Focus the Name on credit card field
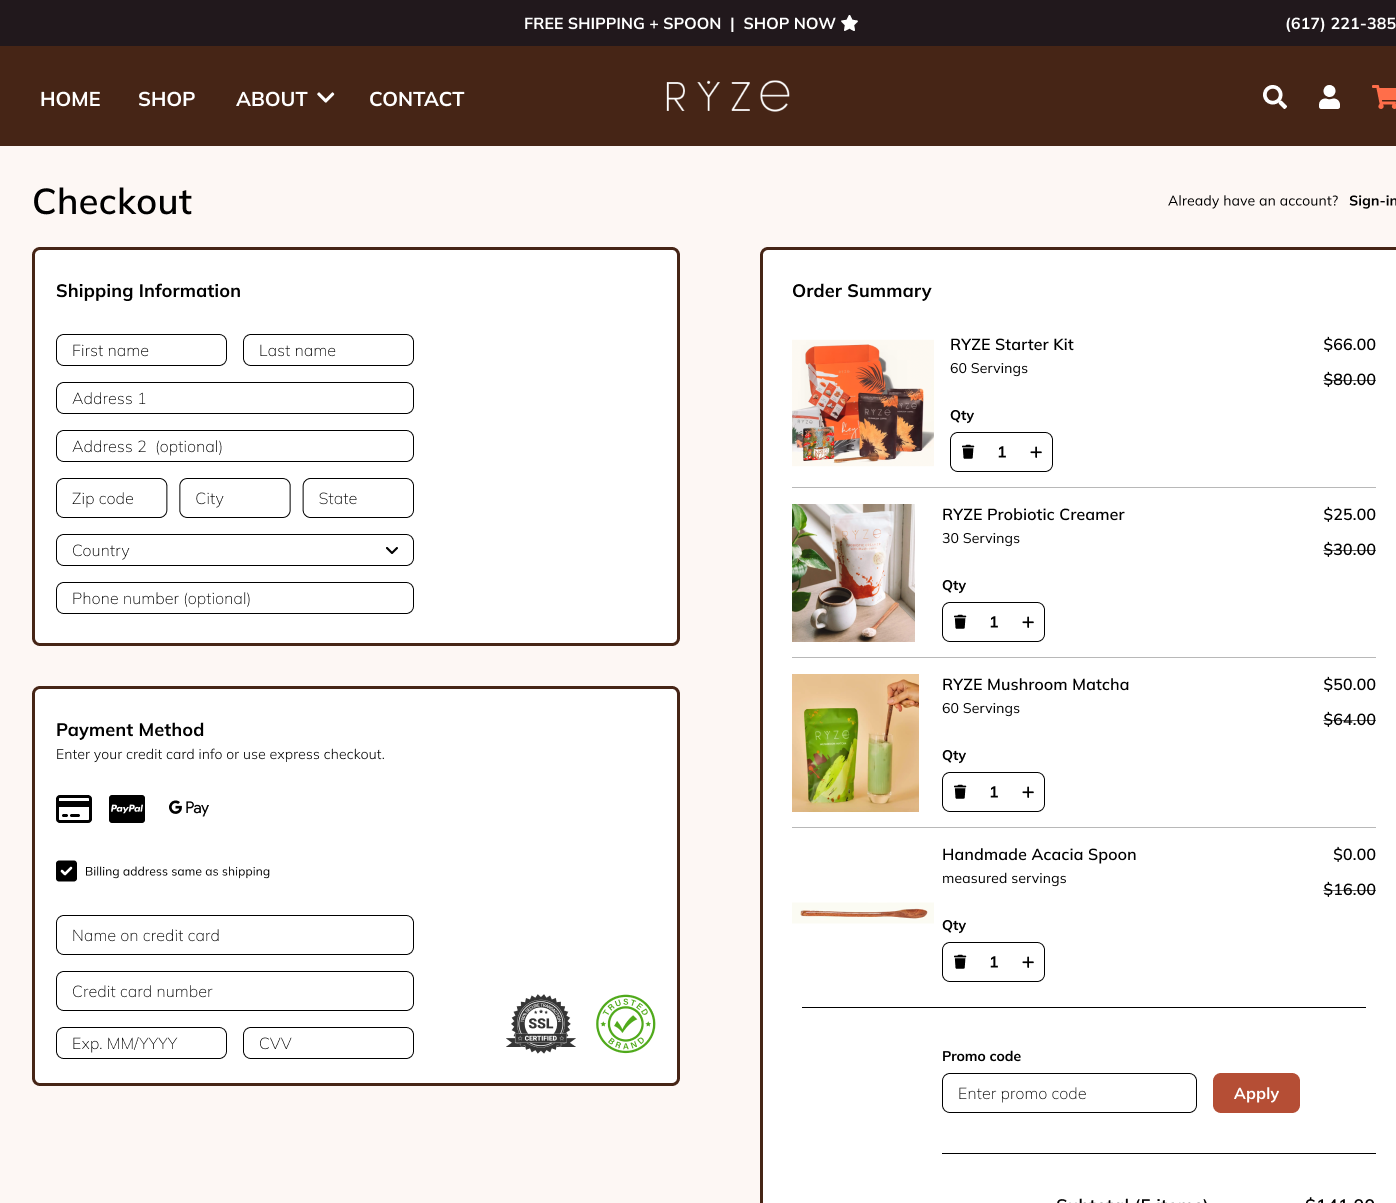This screenshot has width=1396, height=1203. tap(235, 935)
